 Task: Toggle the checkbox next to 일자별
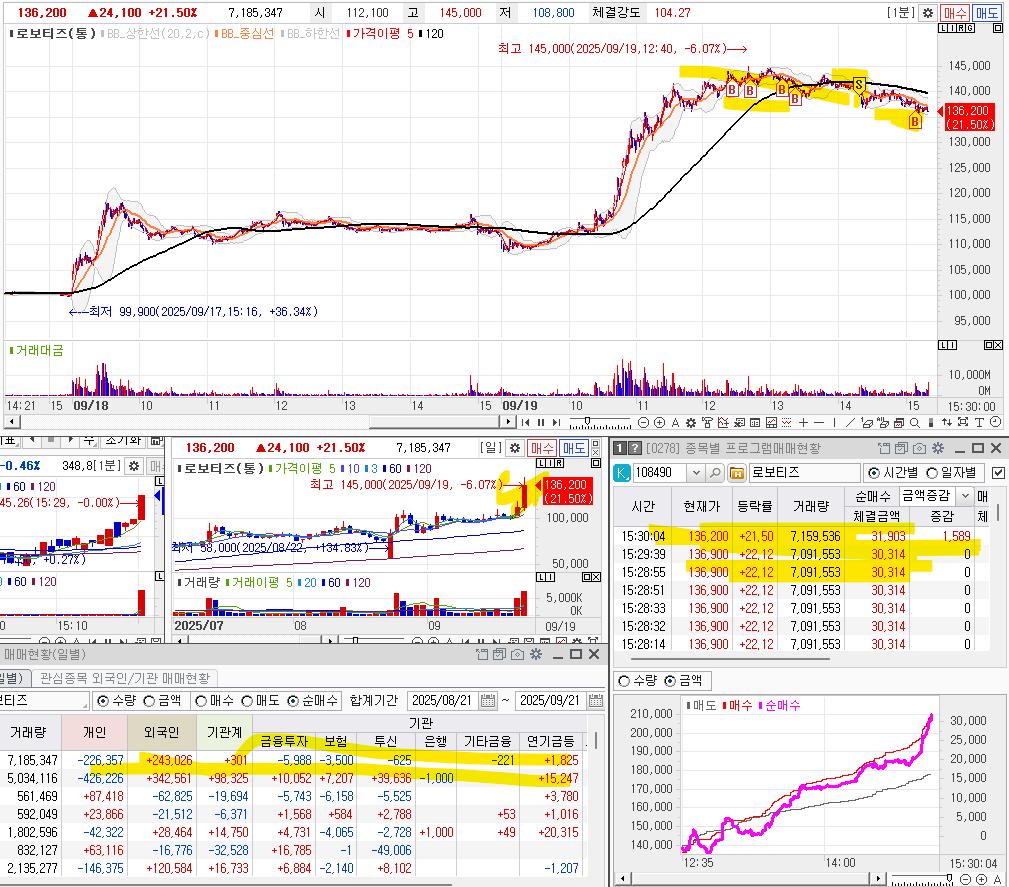[x=998, y=473]
